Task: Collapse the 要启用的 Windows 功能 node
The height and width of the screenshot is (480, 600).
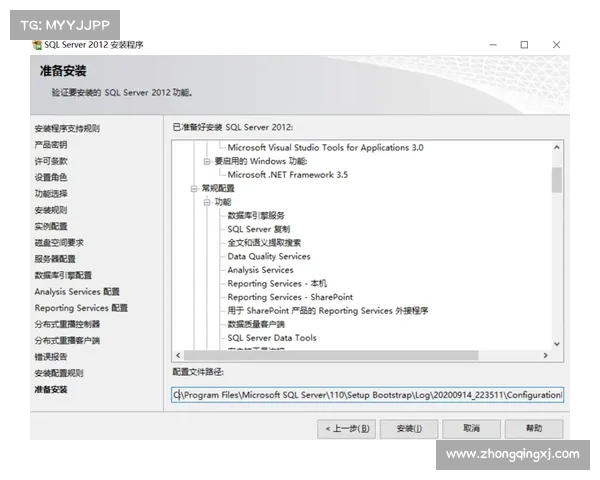Action: click(207, 162)
